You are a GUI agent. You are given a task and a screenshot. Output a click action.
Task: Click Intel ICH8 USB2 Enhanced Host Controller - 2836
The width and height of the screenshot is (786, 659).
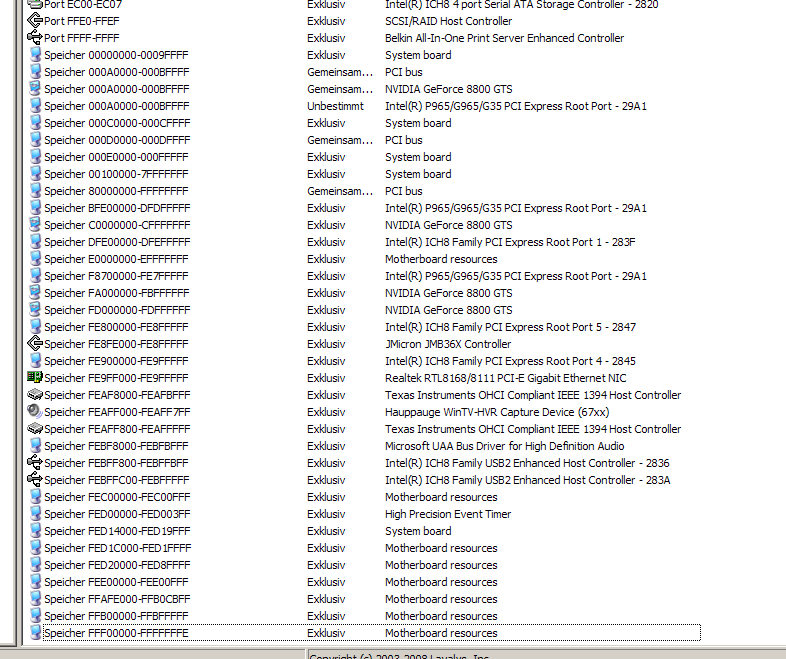[527, 463]
